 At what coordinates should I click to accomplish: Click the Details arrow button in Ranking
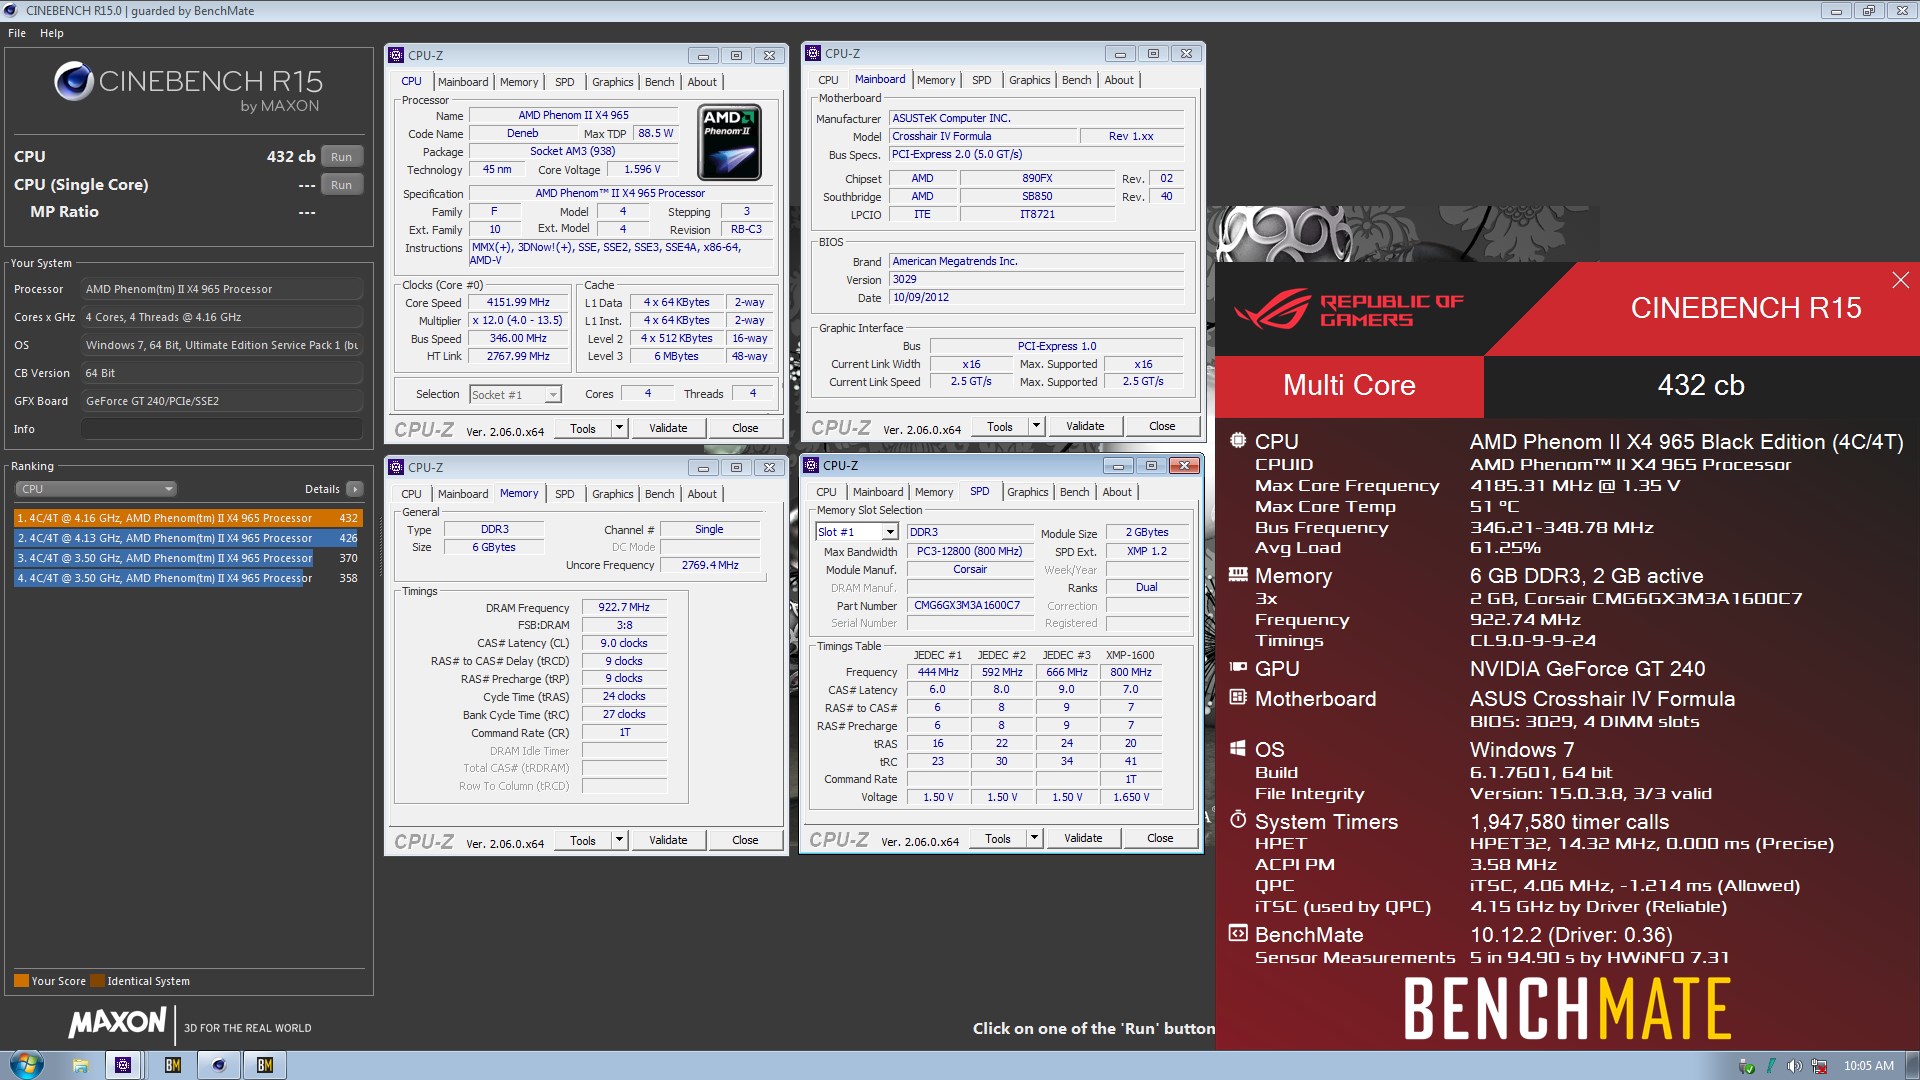point(355,489)
